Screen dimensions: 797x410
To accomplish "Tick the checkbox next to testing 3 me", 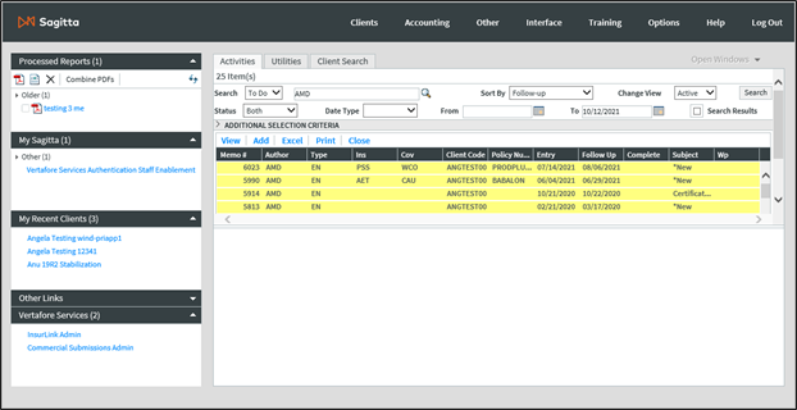I will point(26,108).
